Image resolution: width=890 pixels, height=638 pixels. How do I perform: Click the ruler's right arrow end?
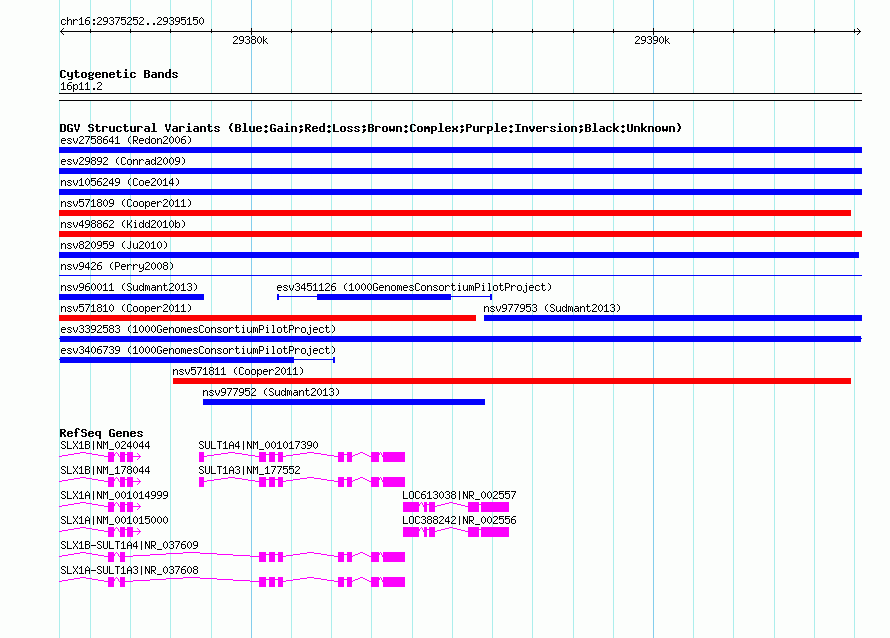tap(858, 31)
